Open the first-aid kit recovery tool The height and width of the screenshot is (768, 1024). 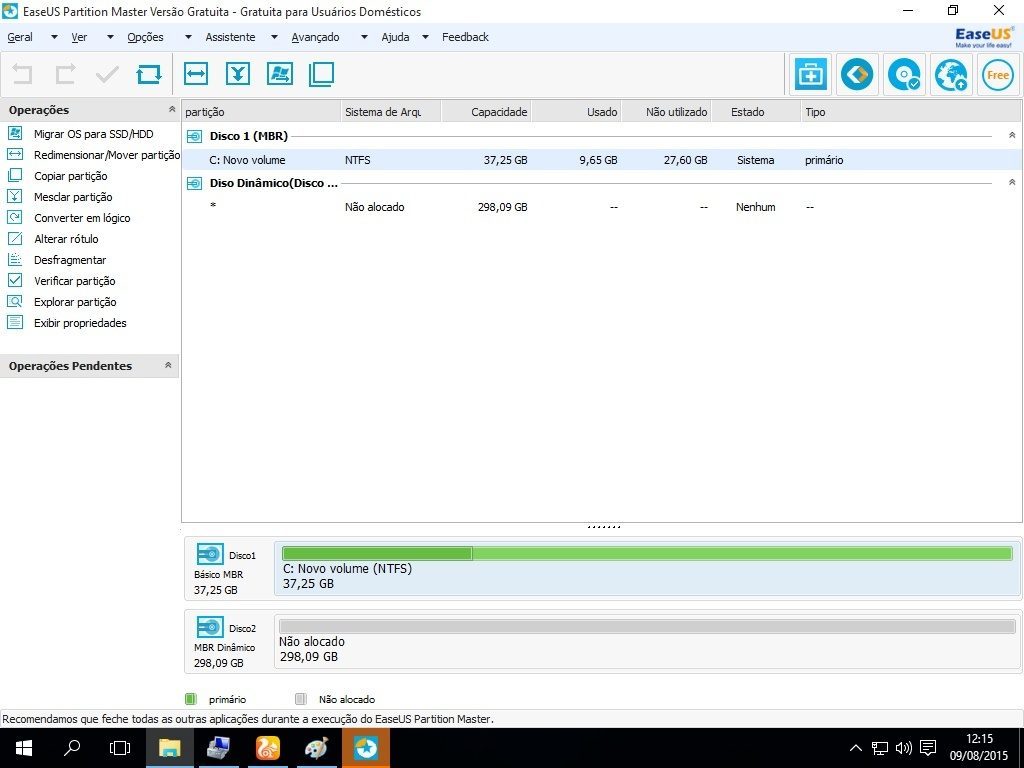click(810, 75)
